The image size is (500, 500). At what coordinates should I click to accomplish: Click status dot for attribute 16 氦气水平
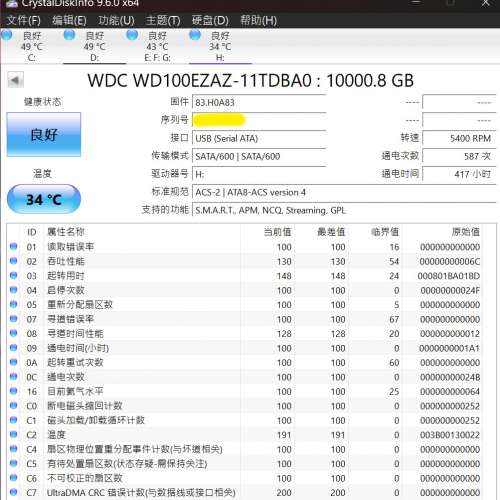[13, 391]
